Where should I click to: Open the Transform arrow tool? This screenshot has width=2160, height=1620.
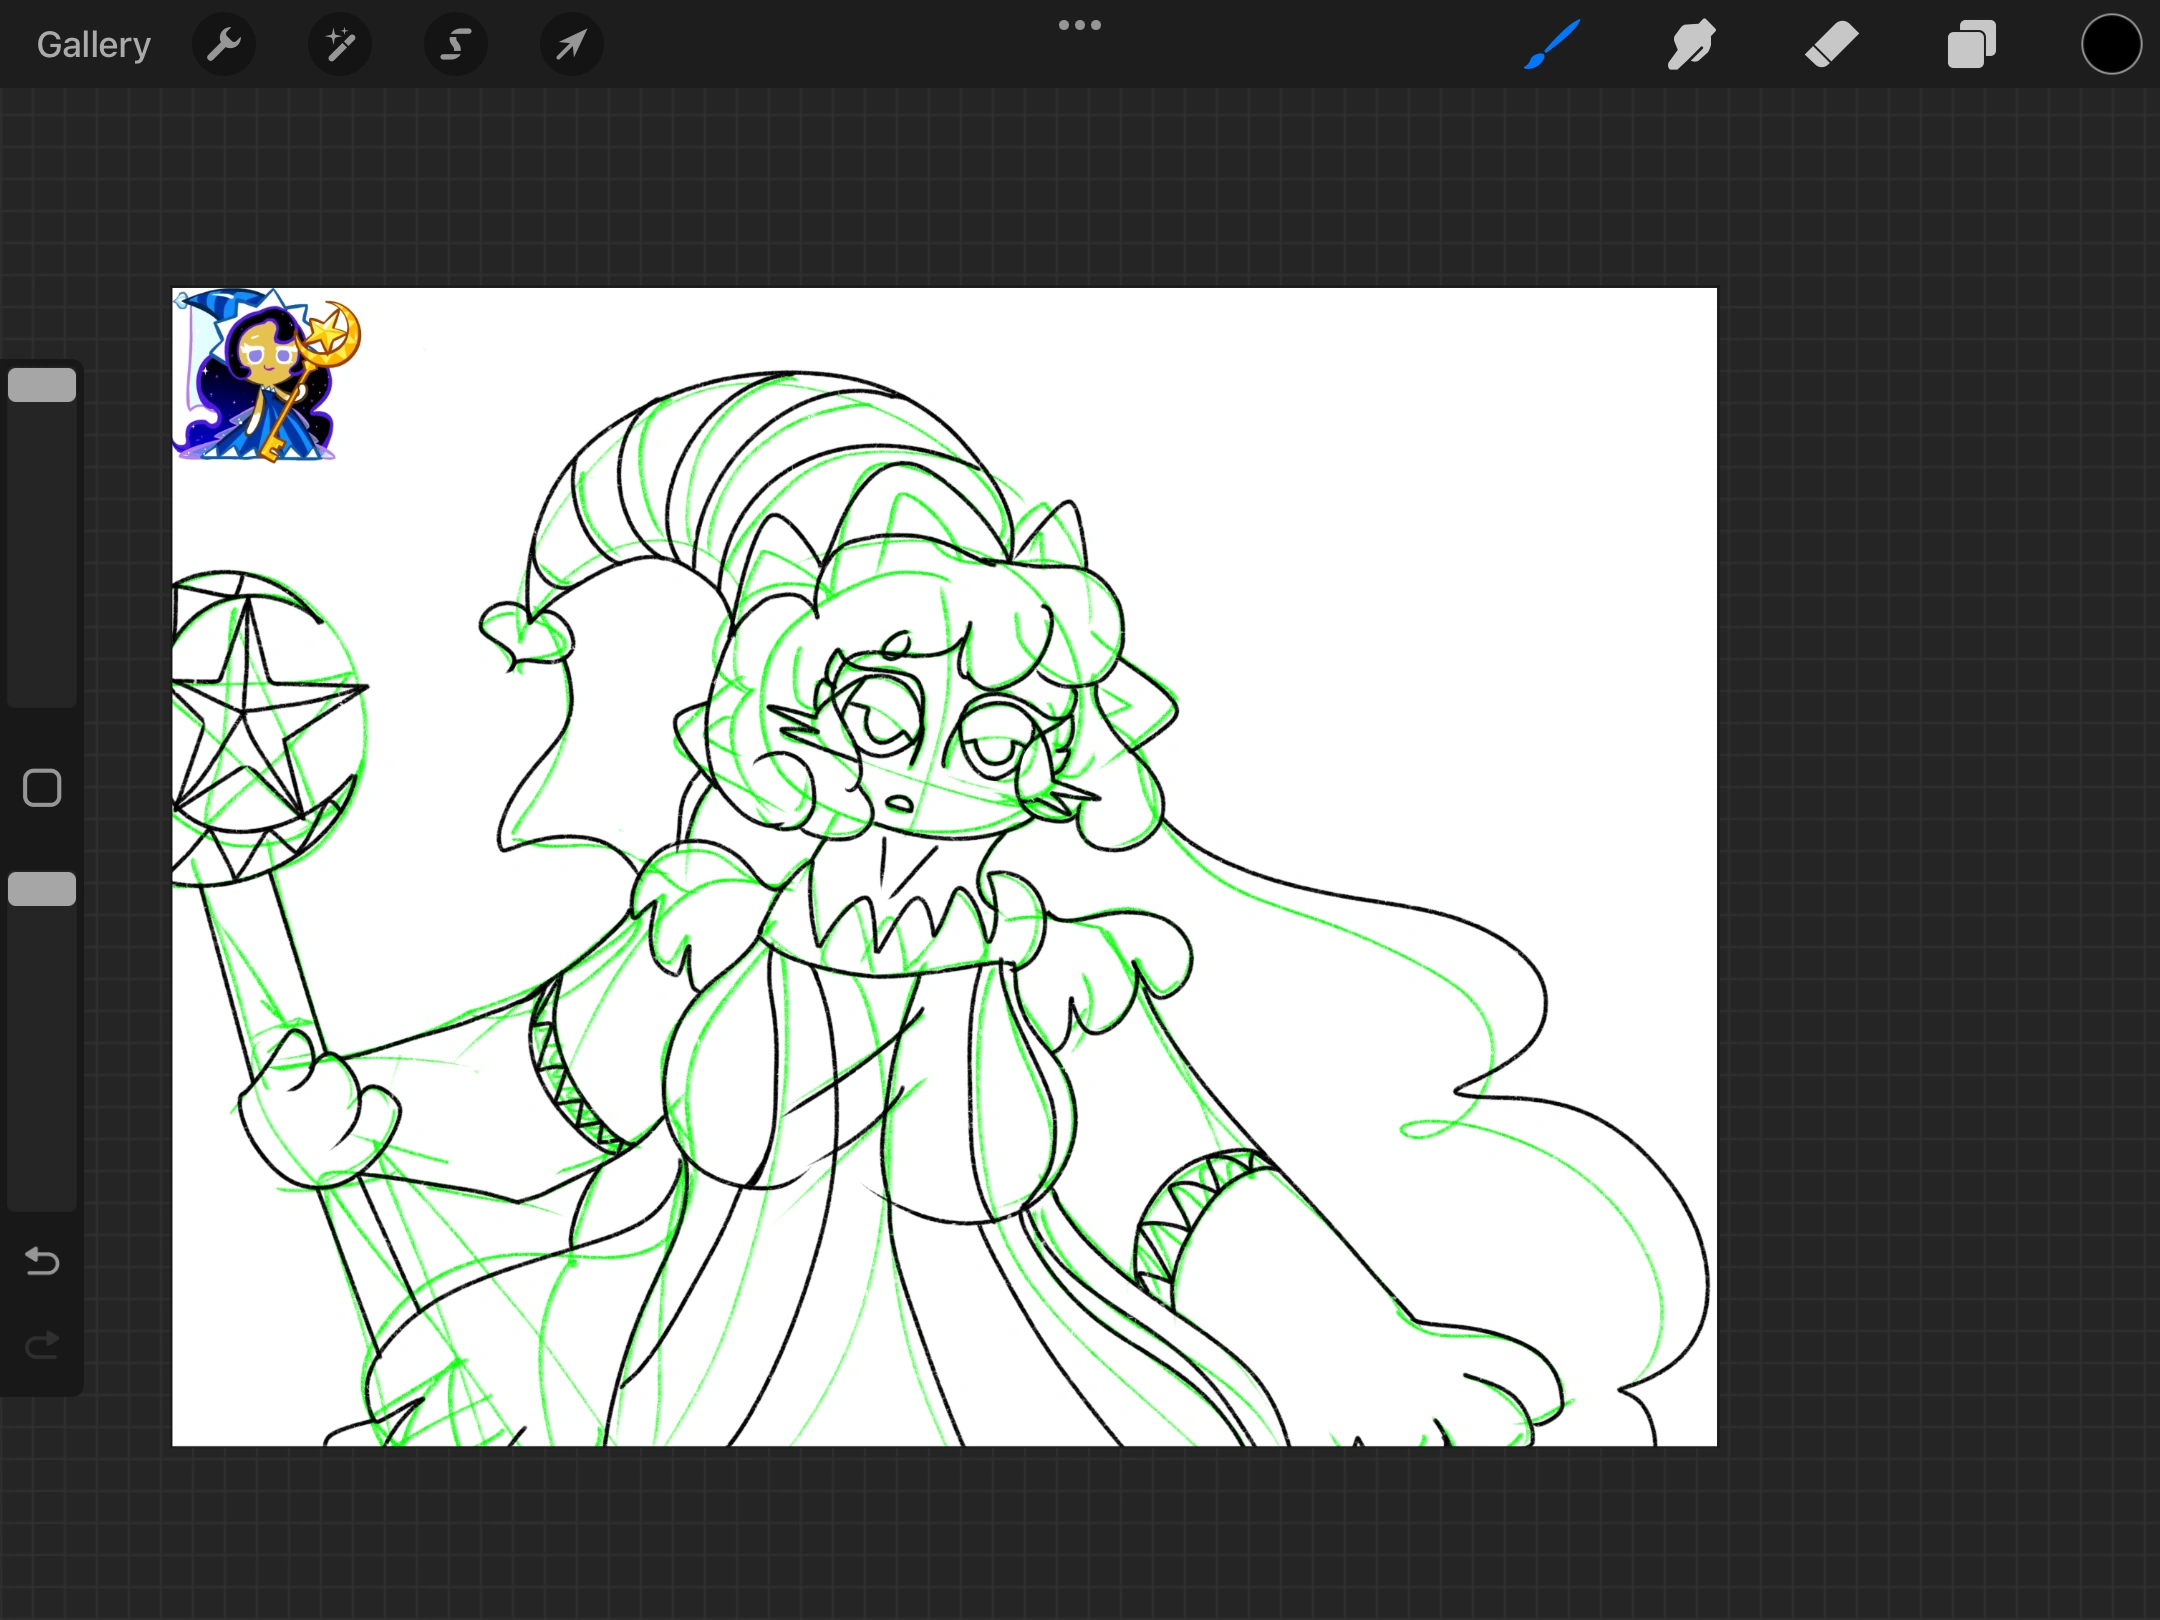click(x=570, y=44)
